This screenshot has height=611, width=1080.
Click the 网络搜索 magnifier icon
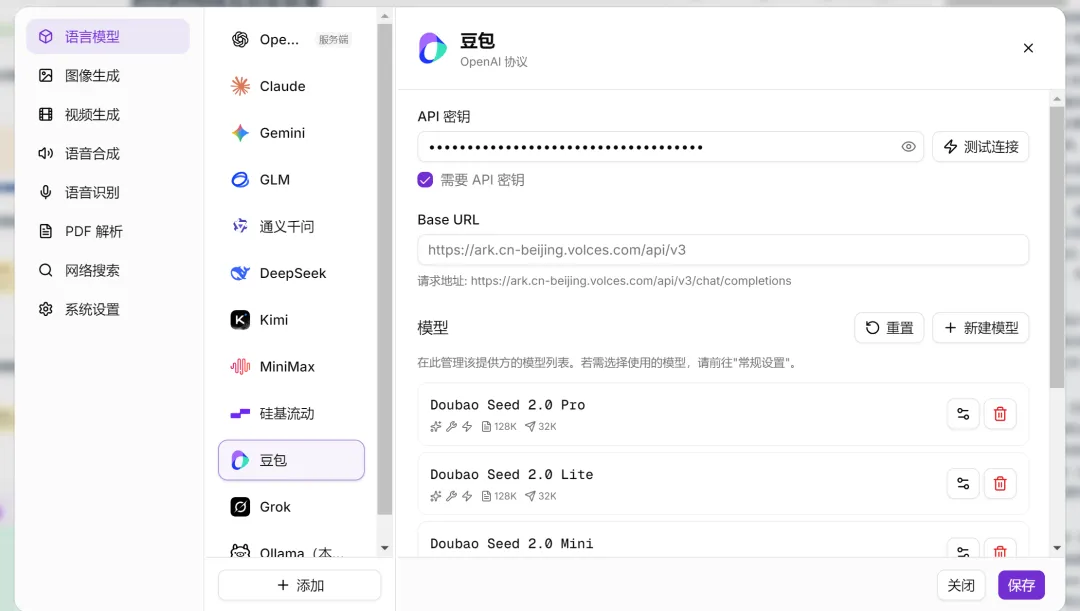click(x=45, y=270)
